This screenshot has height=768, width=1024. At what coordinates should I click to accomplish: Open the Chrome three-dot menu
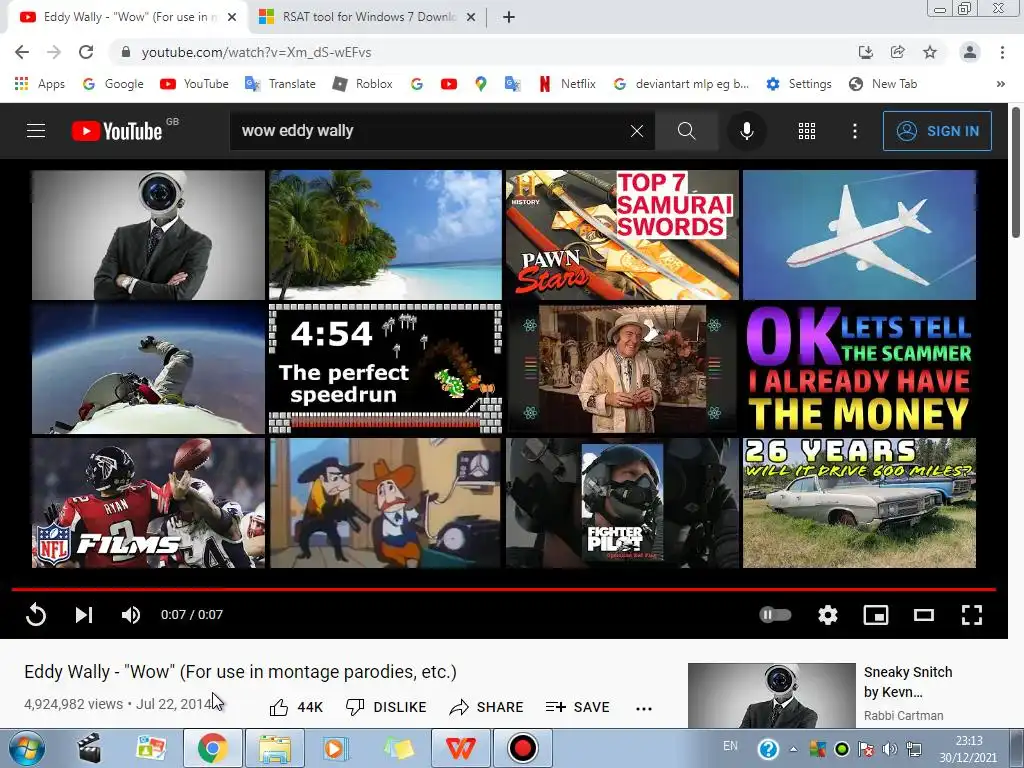[1002, 52]
